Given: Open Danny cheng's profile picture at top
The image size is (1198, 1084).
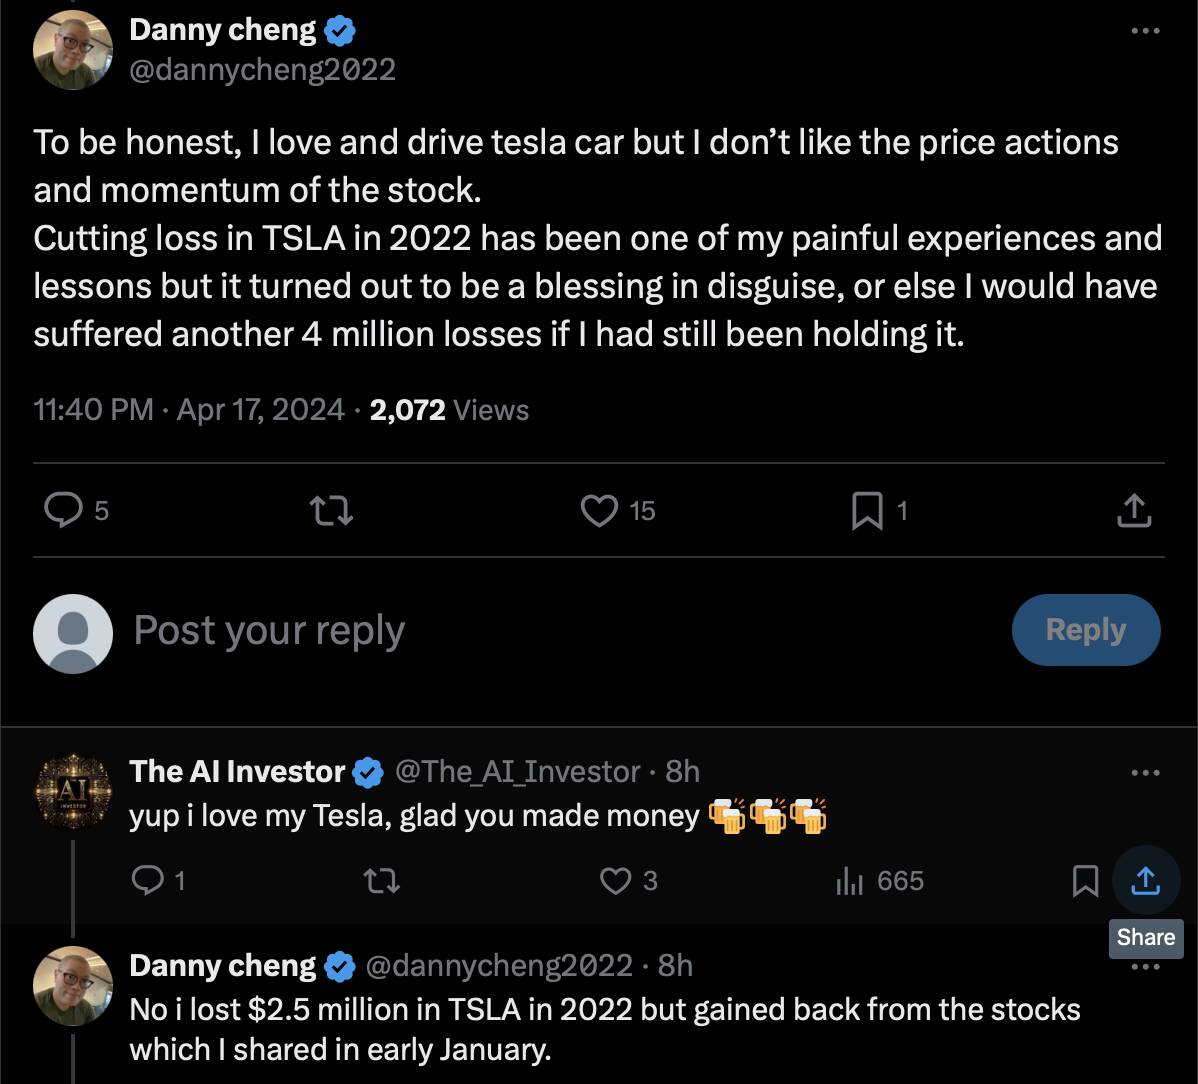Looking at the screenshot, I should pyautogui.click(x=72, y=51).
